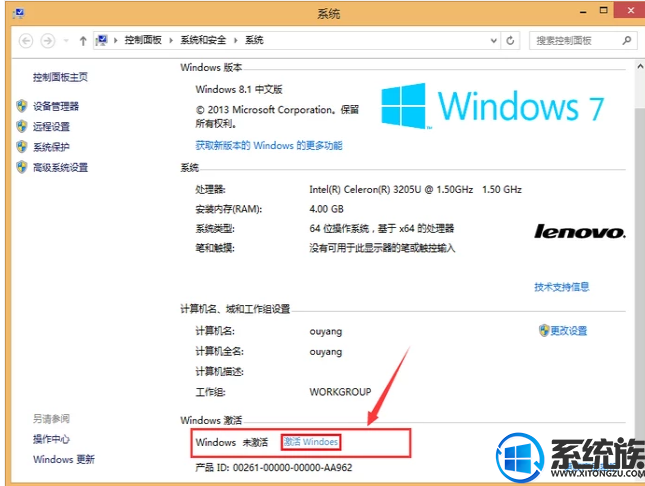Click shield icon beside 设备管理器

(22, 106)
